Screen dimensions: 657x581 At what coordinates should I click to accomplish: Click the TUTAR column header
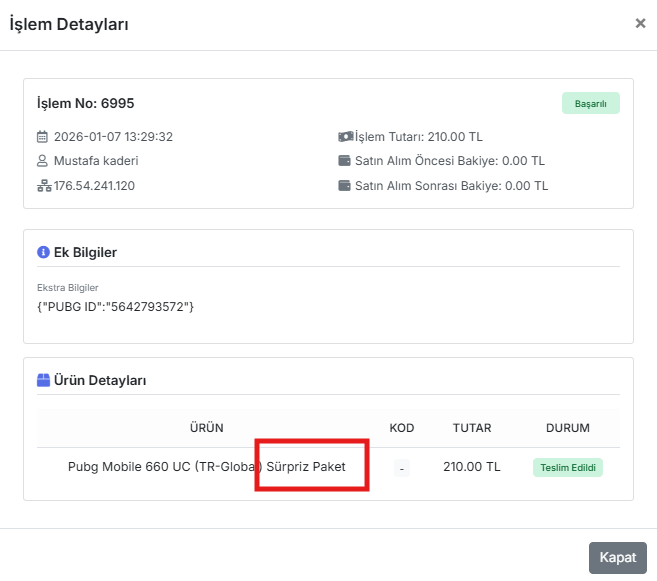[472, 428]
